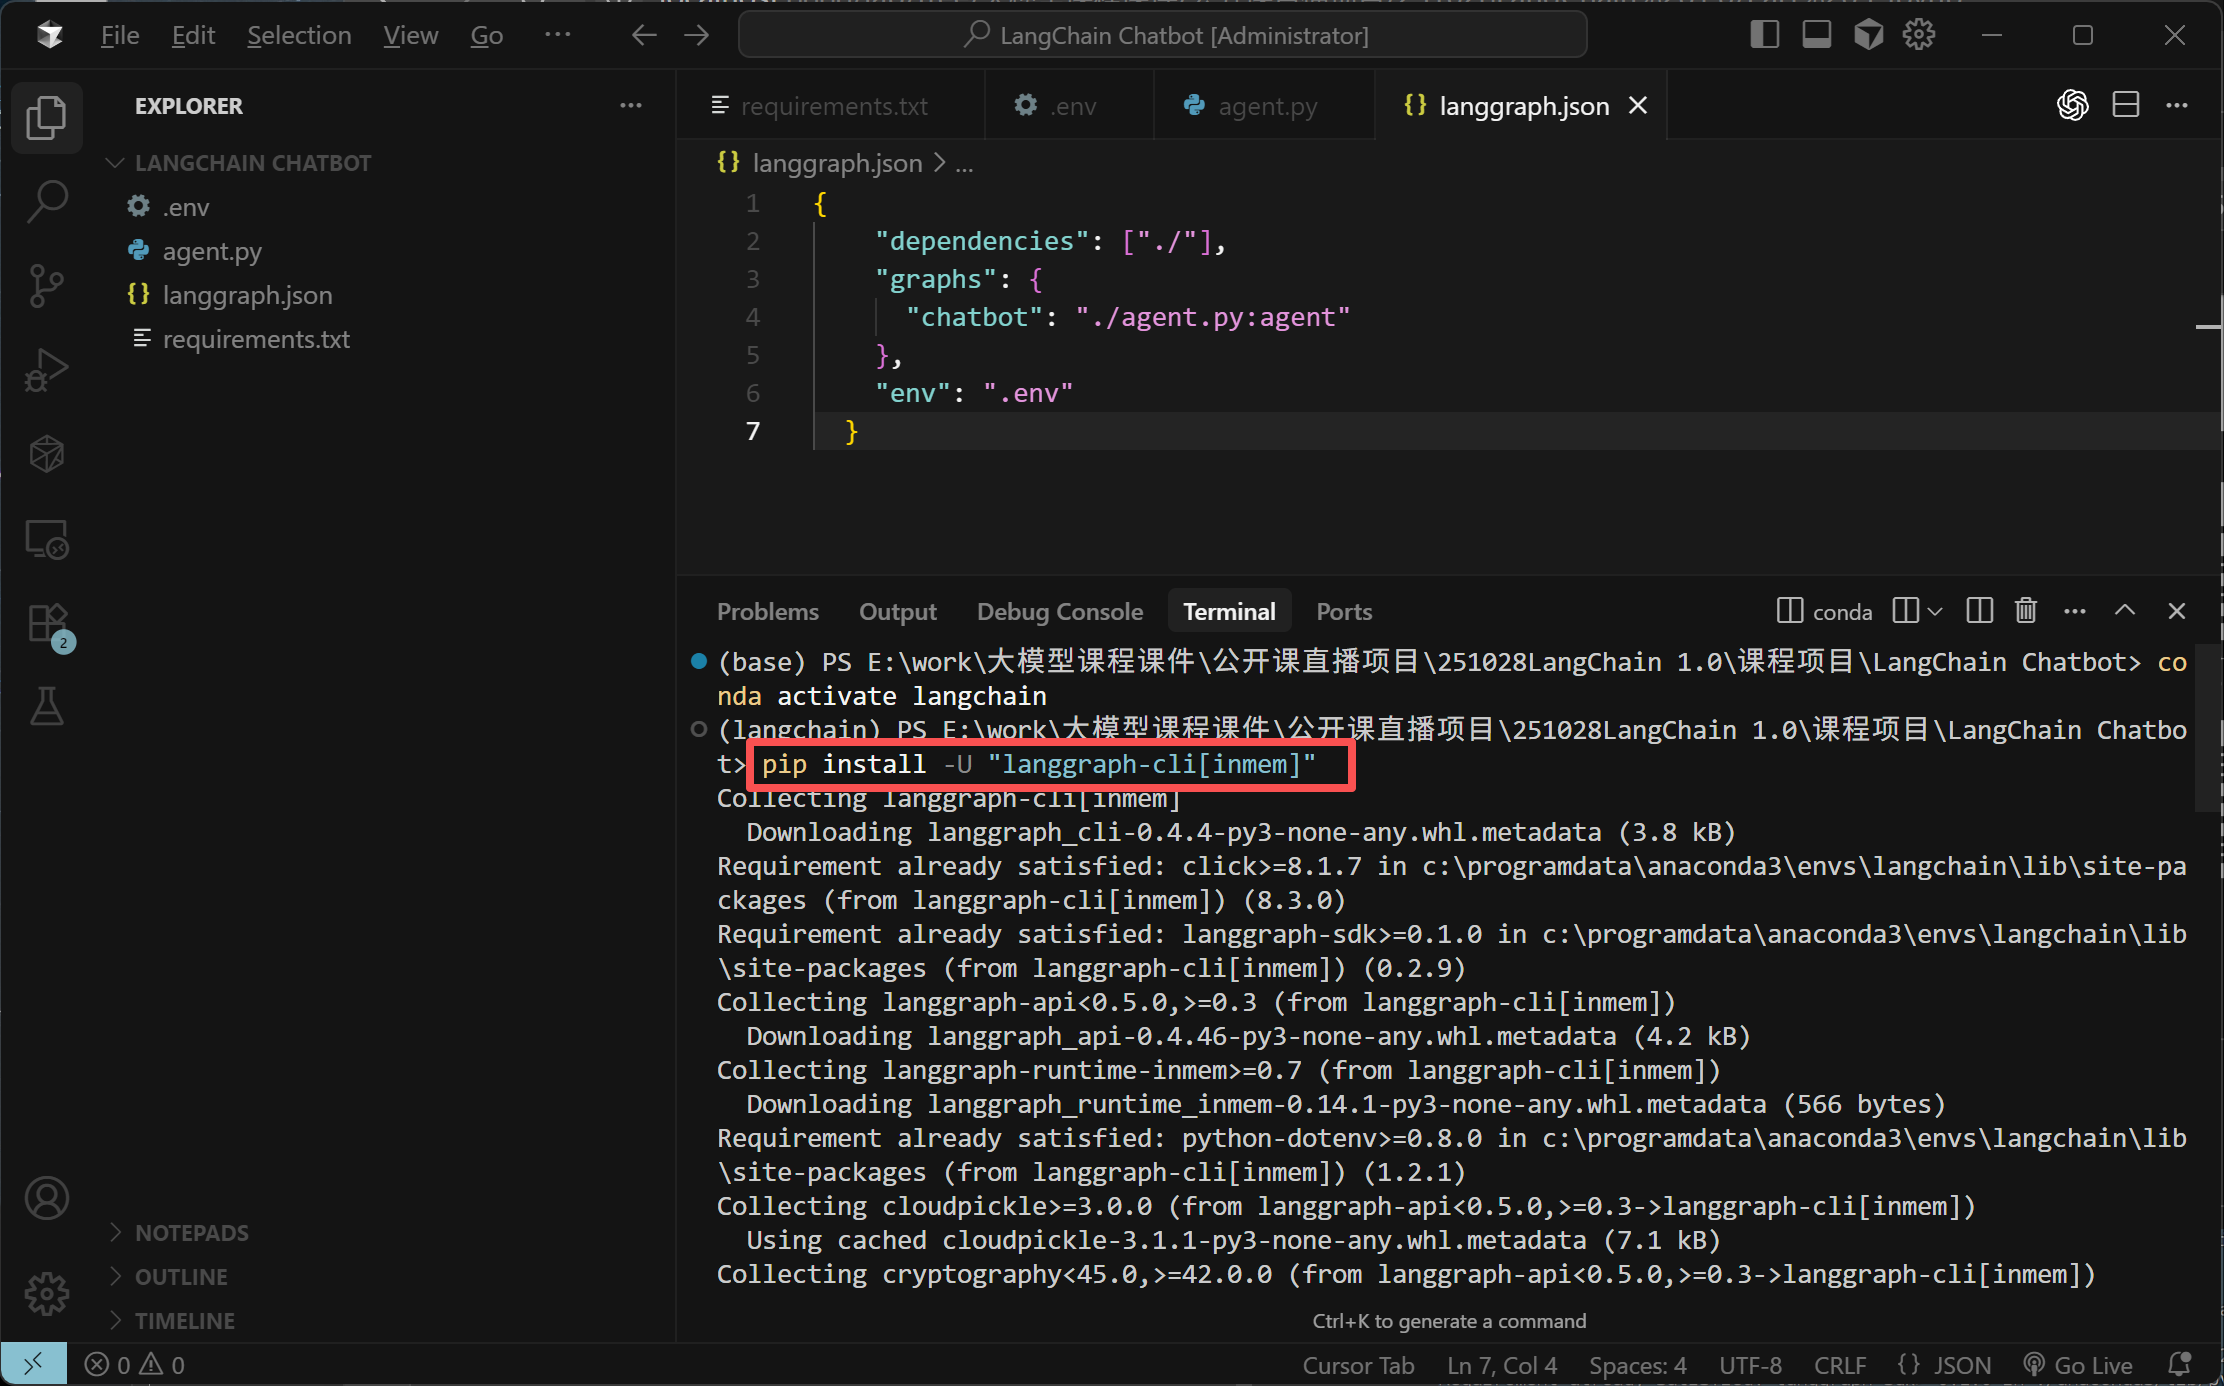Open the overflow menu after Go
Screen dimensions: 2224x1386
557,35
